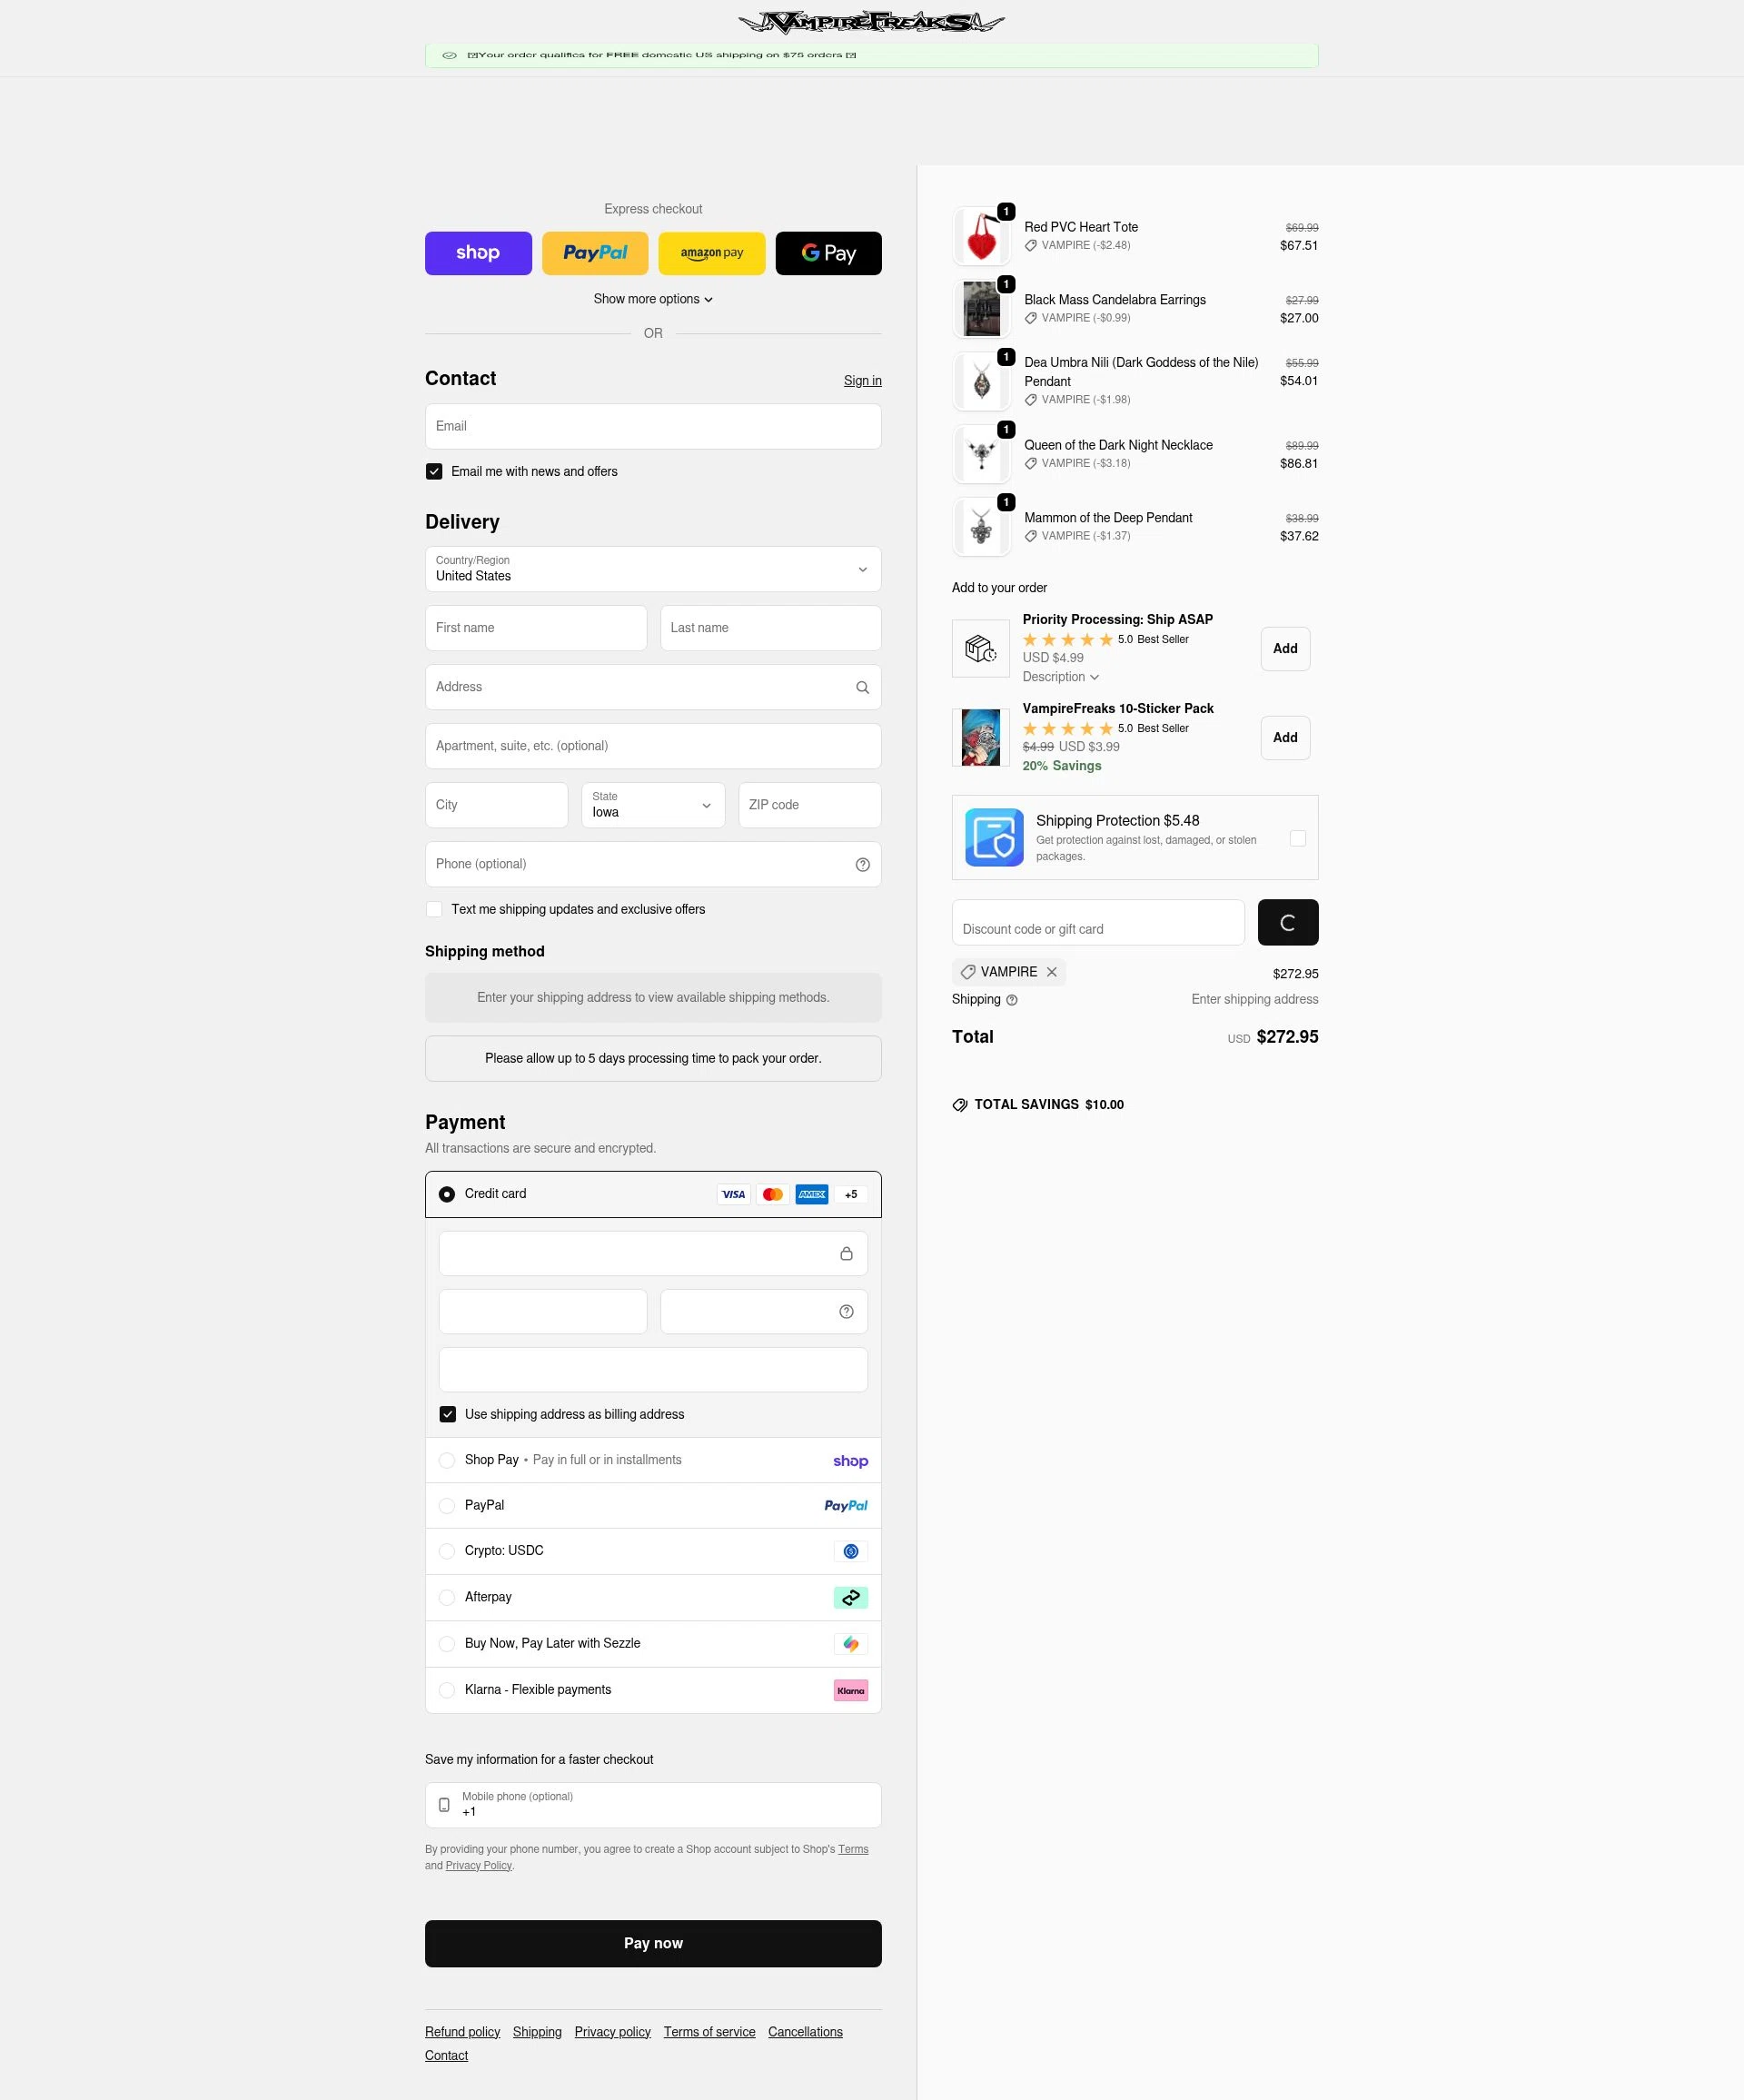Open the phone field help icon
The image size is (1744, 2100).
click(862, 865)
